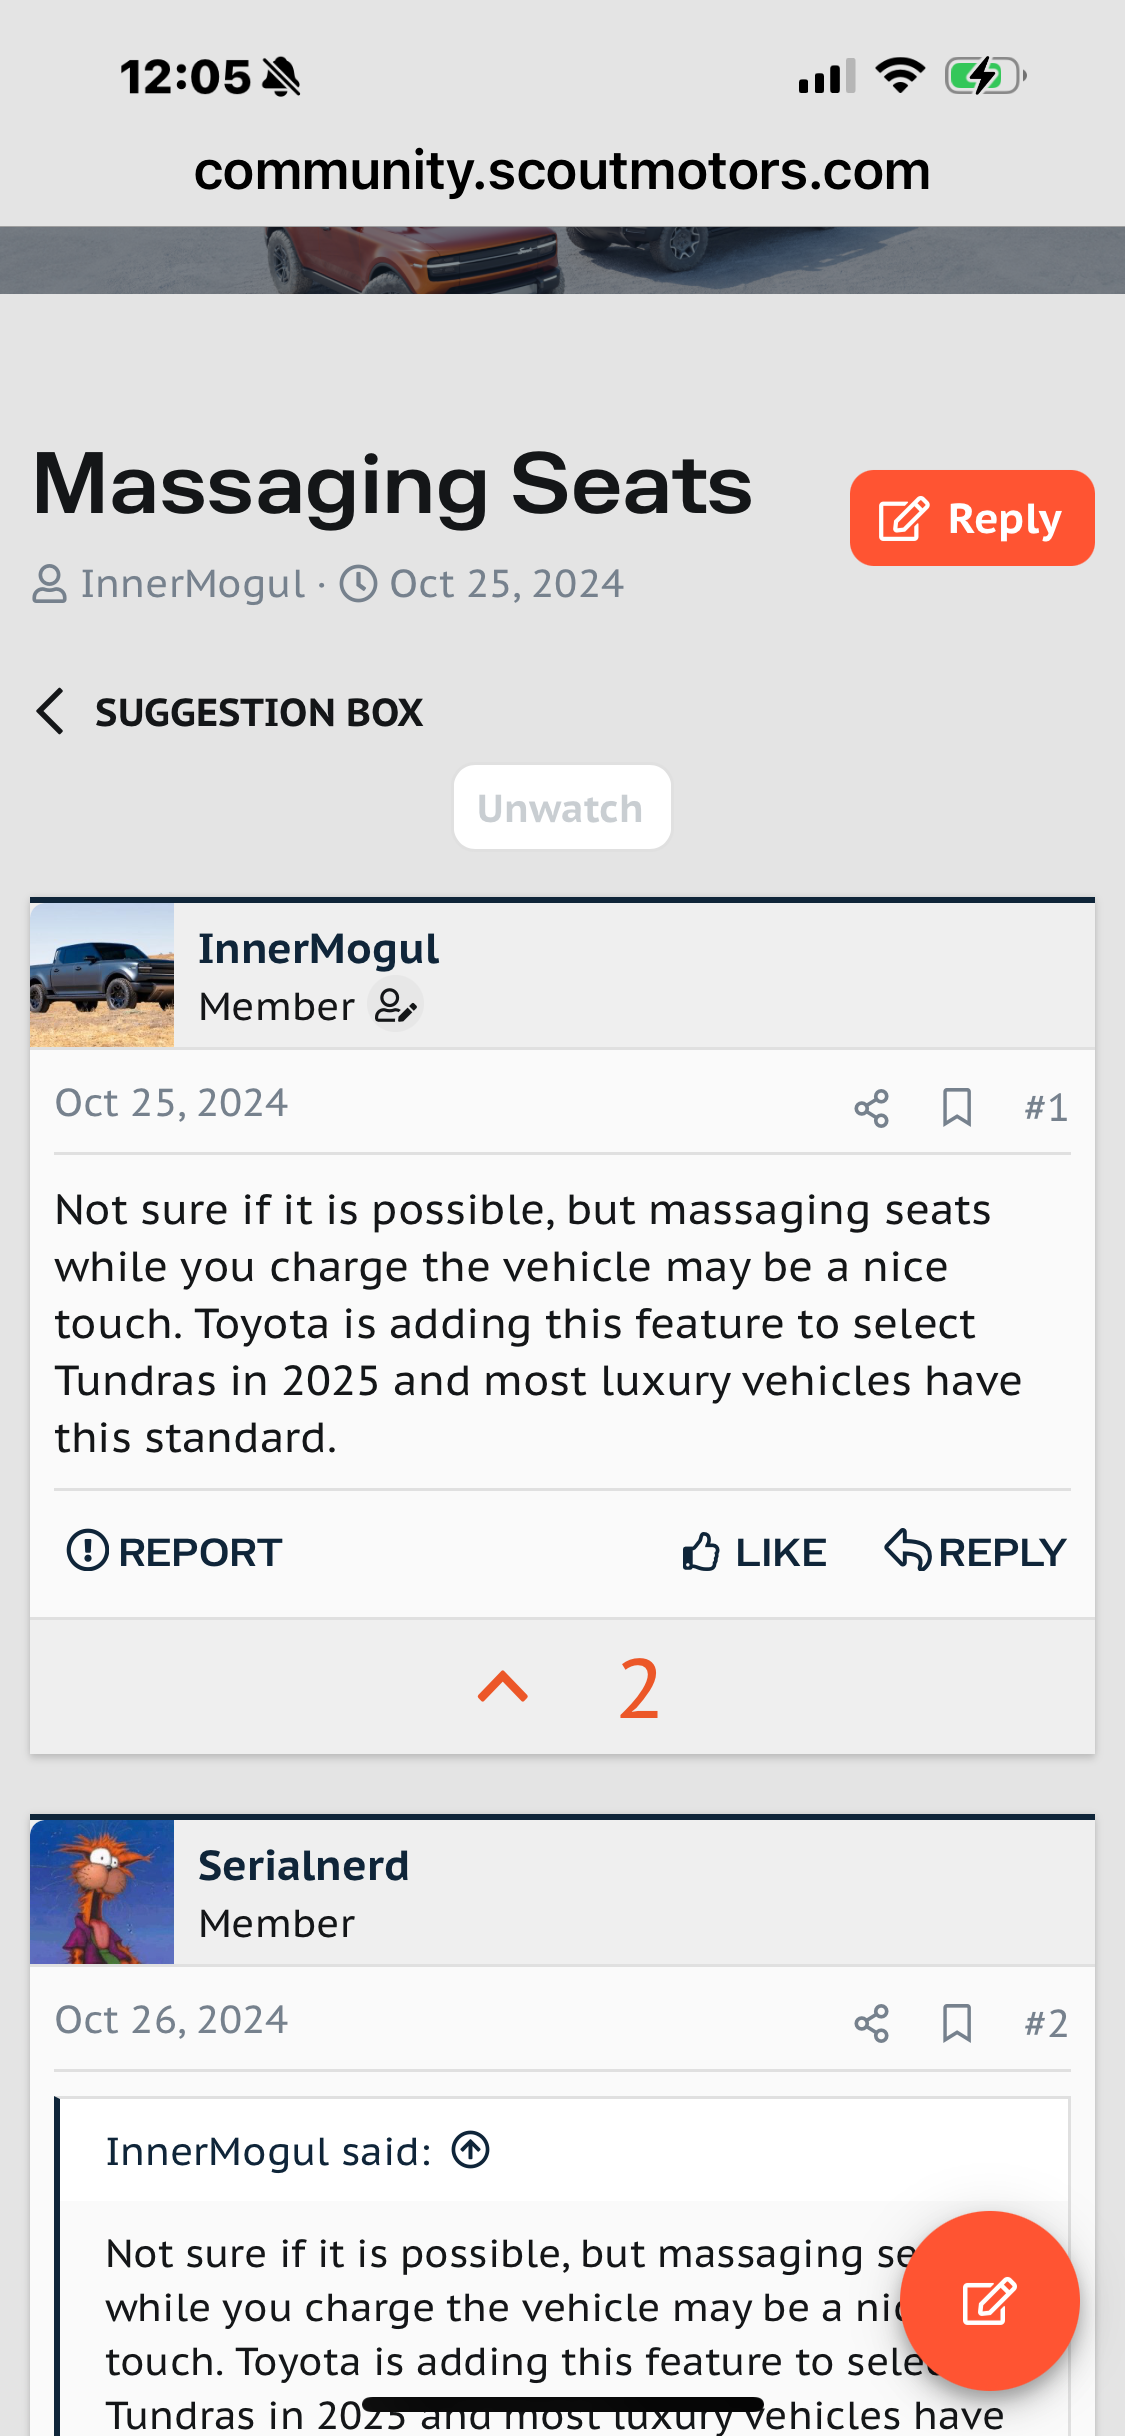Tap the thread starter icon beside Member
Image resolution: width=1125 pixels, height=2436 pixels.
[395, 1006]
